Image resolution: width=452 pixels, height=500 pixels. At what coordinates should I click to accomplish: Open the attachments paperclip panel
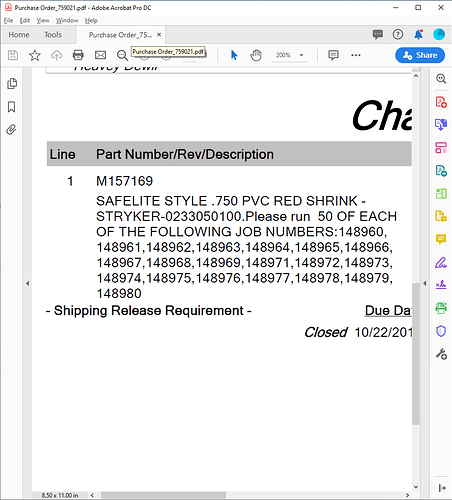[11, 130]
